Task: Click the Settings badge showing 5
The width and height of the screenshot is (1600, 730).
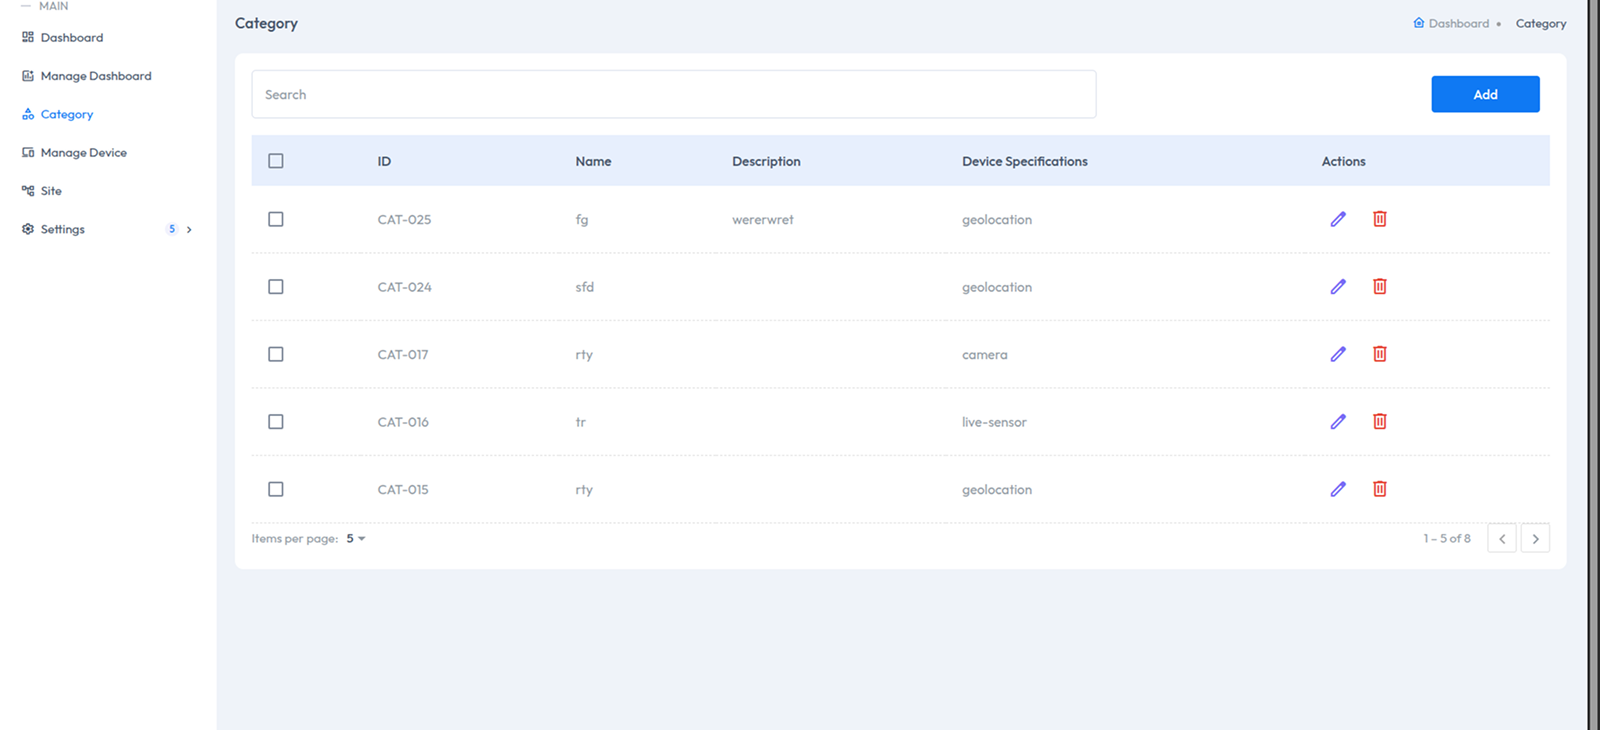Action: [x=172, y=229]
